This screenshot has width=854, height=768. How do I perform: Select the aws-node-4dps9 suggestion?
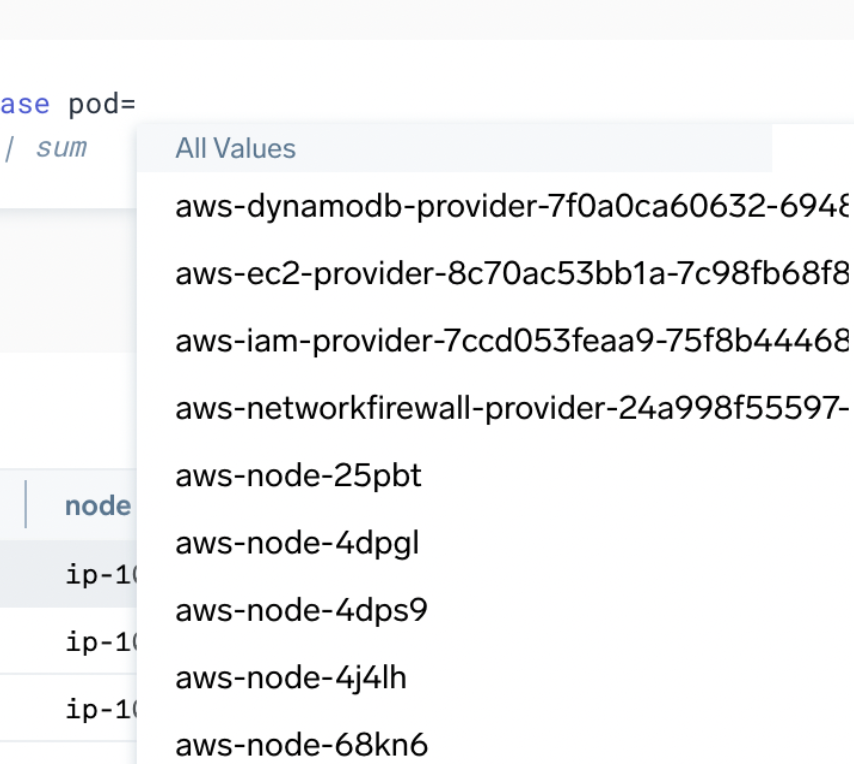coord(300,609)
